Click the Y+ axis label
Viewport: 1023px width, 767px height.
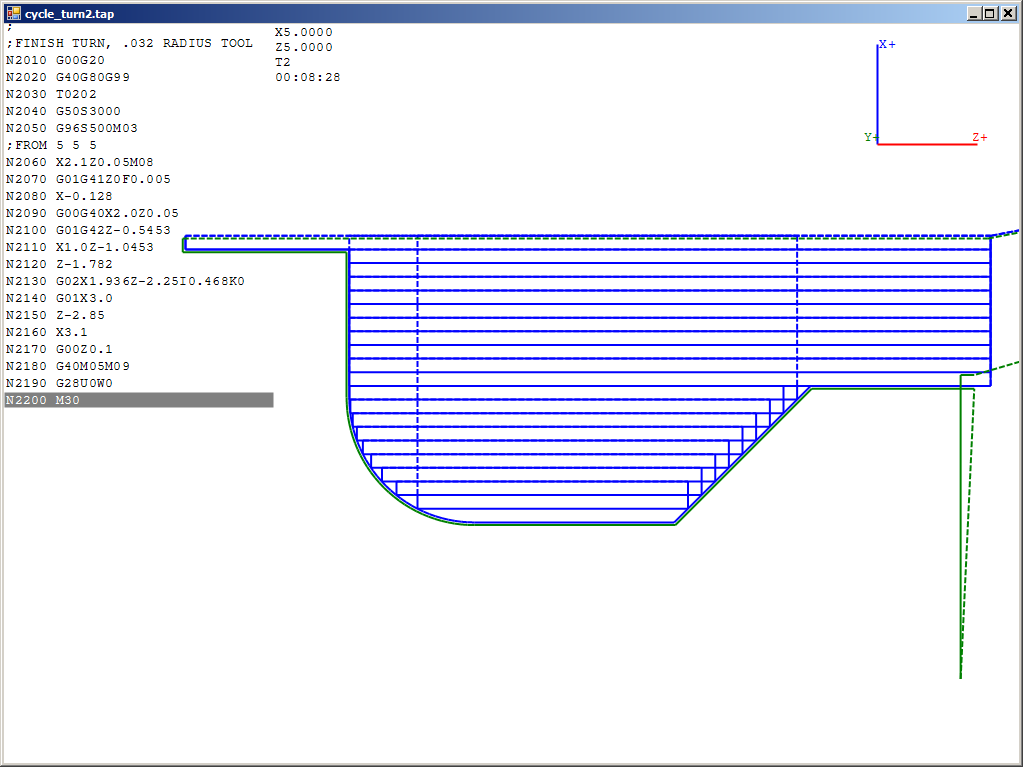pos(872,137)
